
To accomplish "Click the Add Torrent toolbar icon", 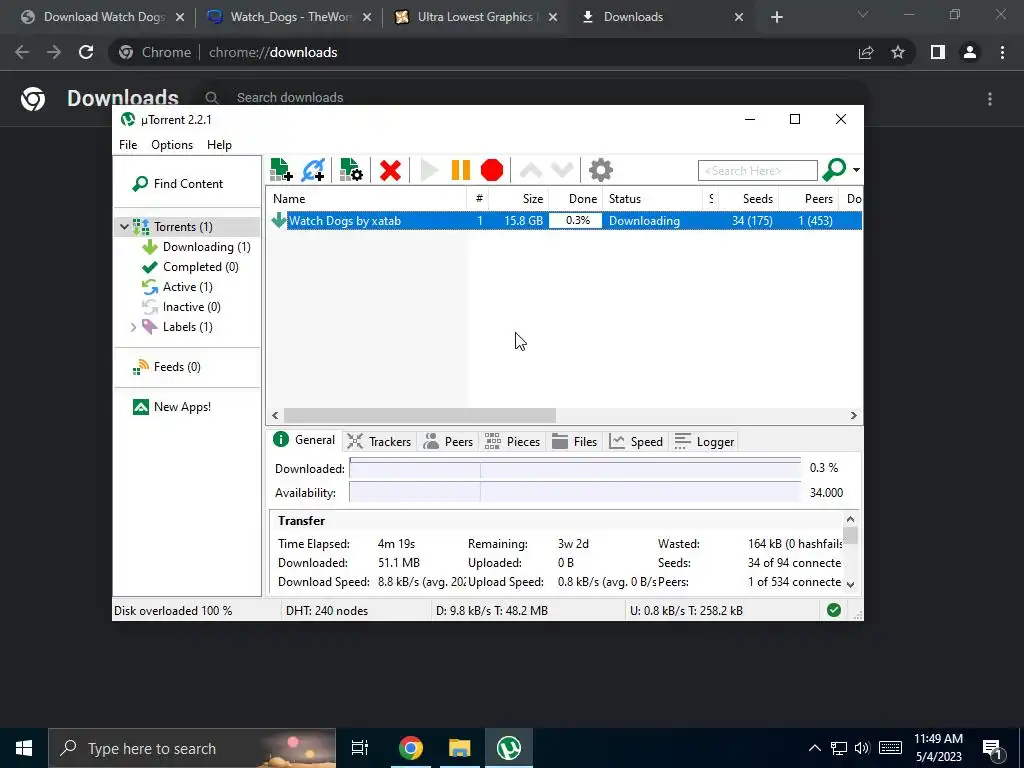I will 281,170.
